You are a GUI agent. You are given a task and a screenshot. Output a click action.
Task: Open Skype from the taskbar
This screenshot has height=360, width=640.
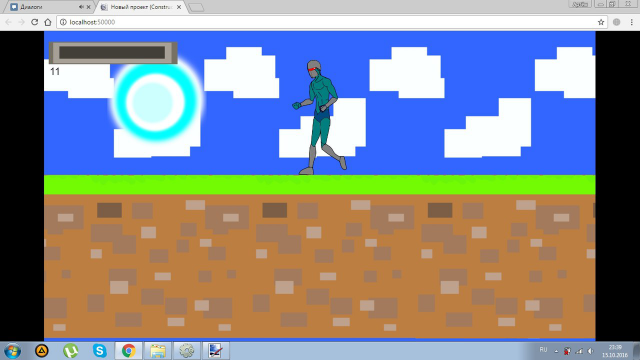[x=100, y=351]
